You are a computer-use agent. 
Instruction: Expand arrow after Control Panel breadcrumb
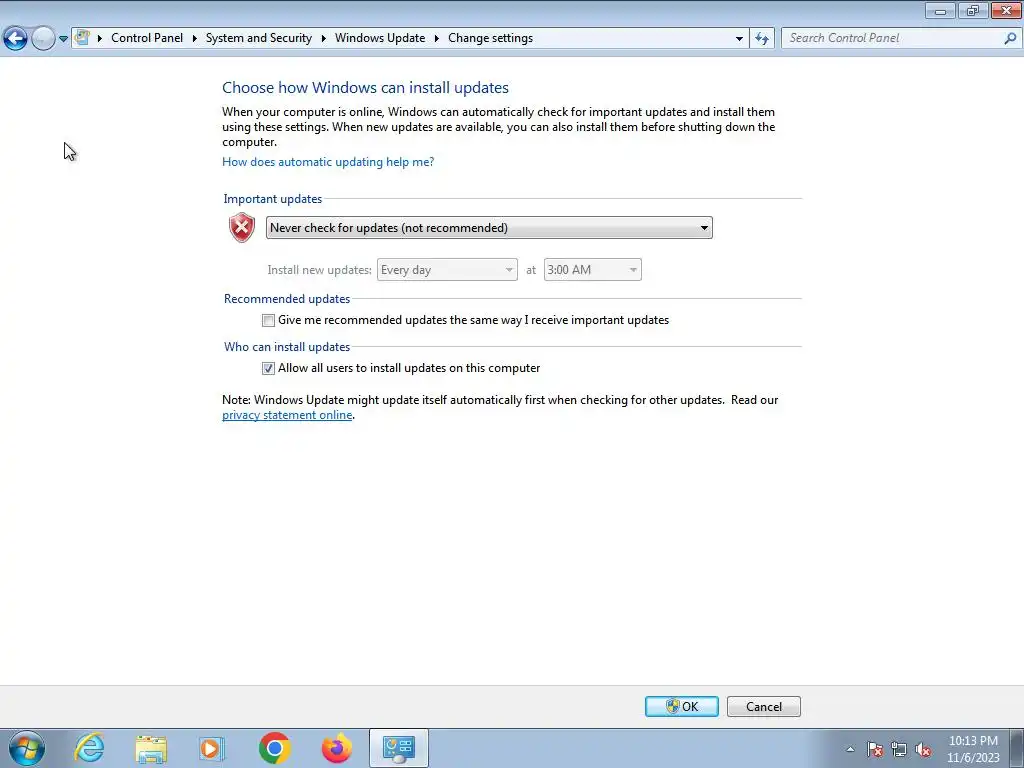[195, 39]
